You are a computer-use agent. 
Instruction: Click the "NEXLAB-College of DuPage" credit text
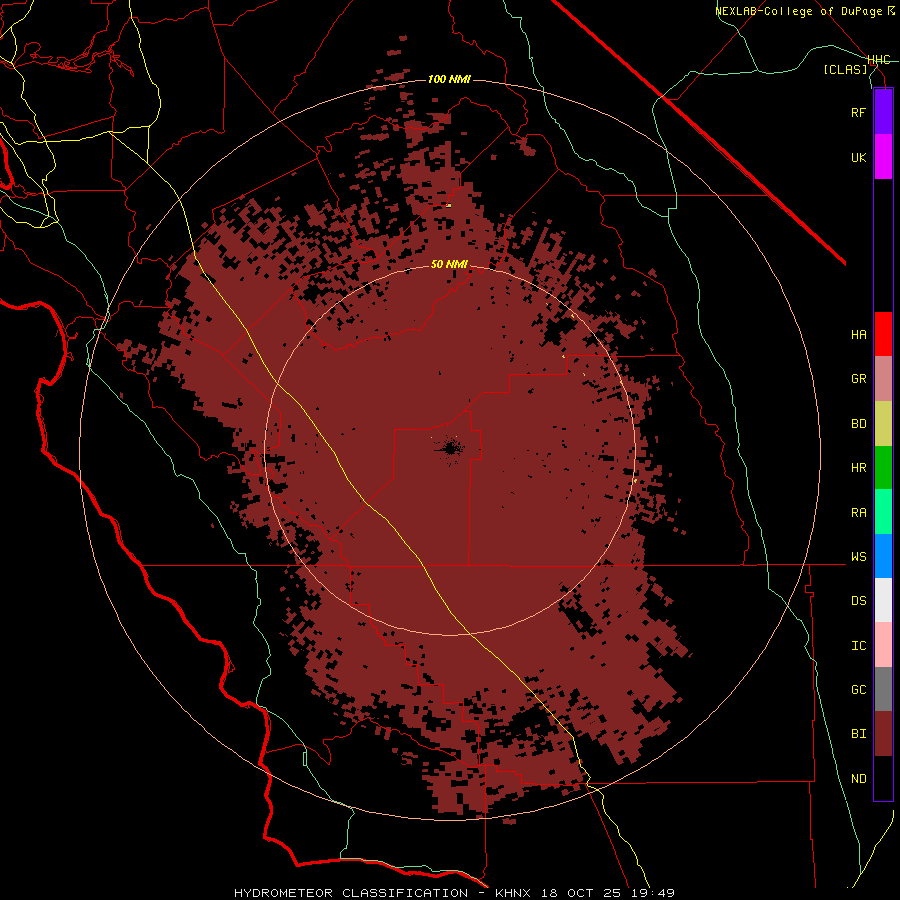click(799, 11)
